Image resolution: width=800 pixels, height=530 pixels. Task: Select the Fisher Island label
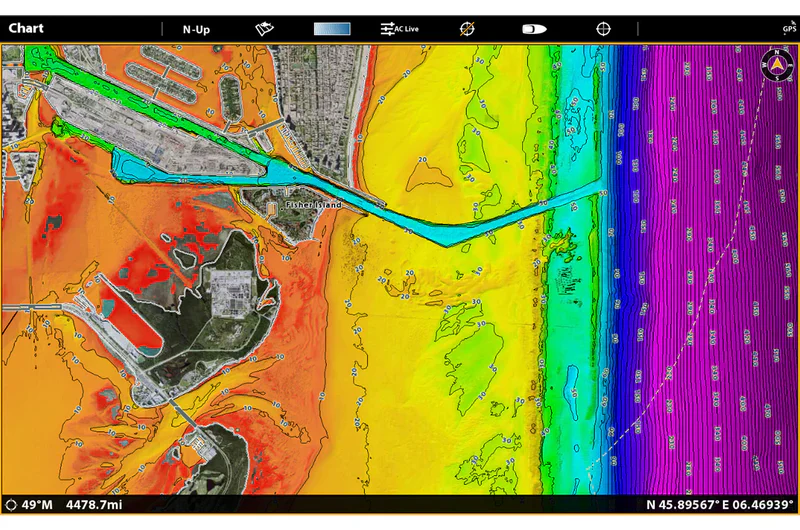click(313, 205)
